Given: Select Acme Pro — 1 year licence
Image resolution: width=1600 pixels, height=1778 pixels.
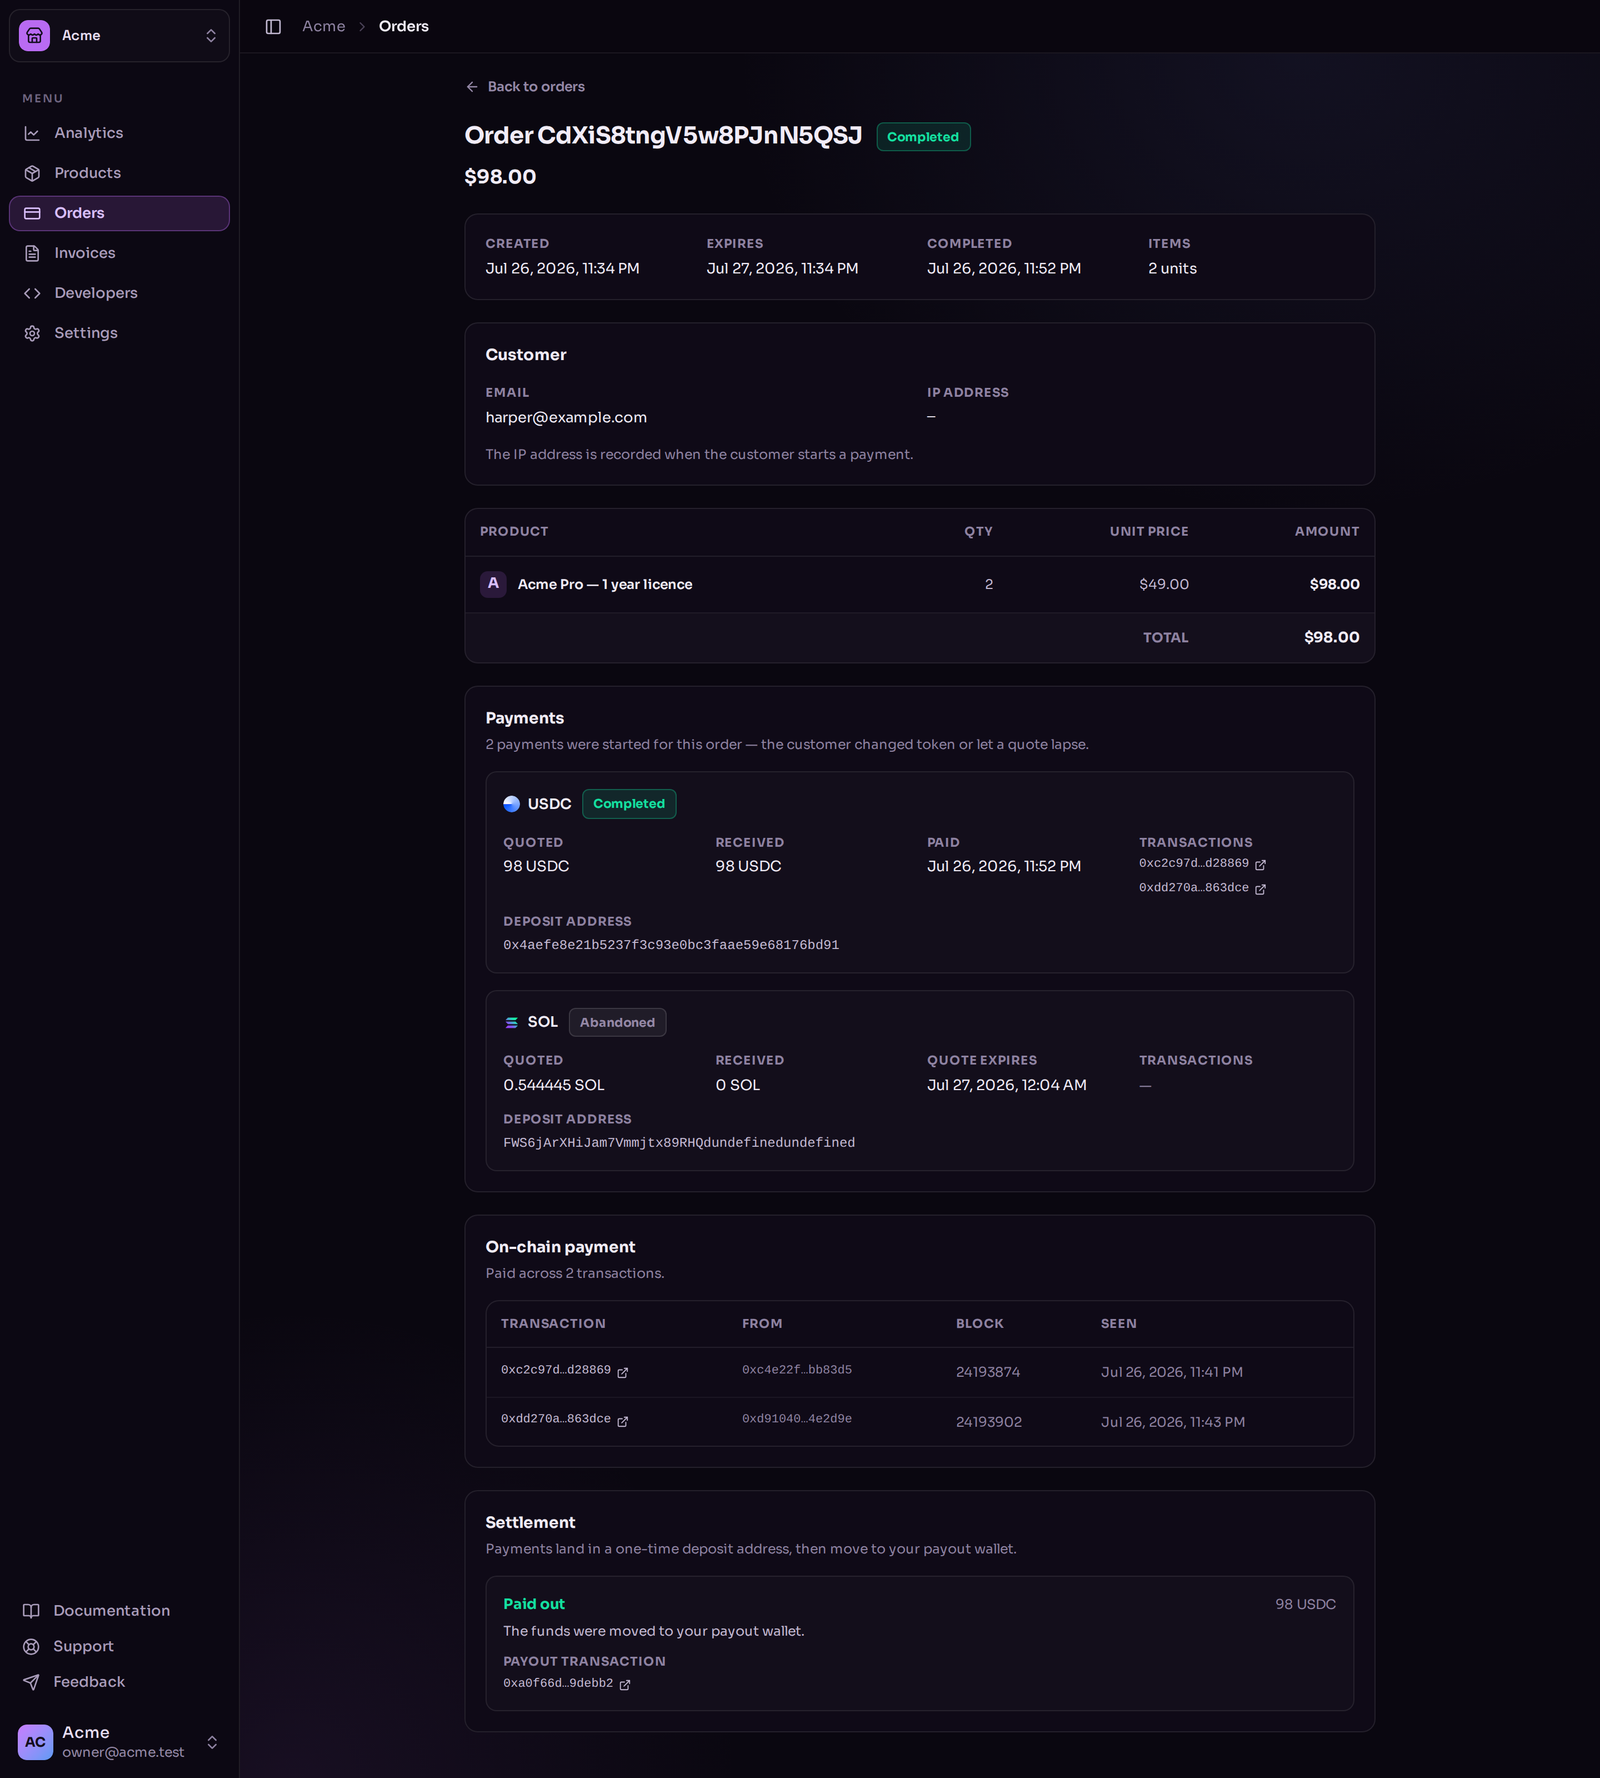Looking at the screenshot, I should pos(605,584).
